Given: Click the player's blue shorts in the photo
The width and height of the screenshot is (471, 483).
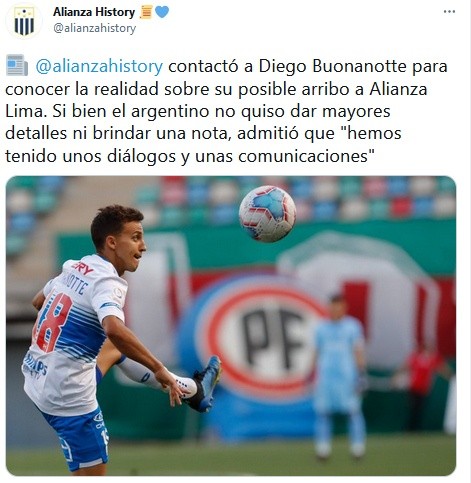Looking at the screenshot, I should tap(79, 439).
